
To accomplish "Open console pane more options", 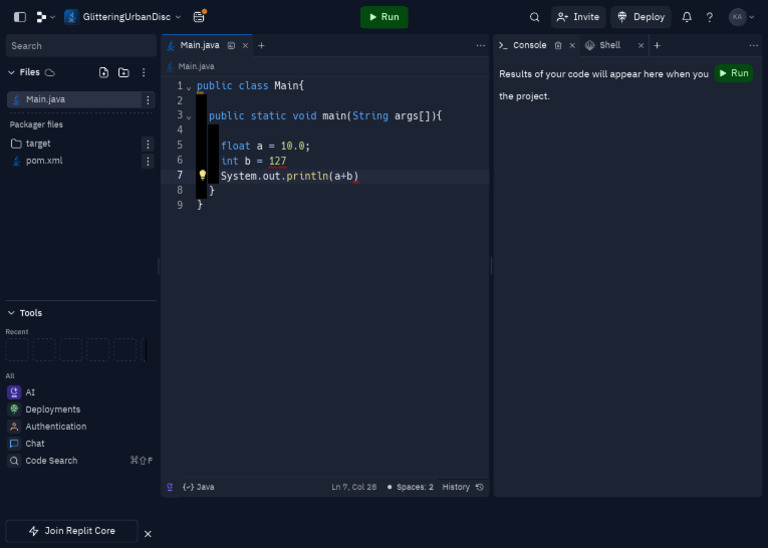I will 753,46.
